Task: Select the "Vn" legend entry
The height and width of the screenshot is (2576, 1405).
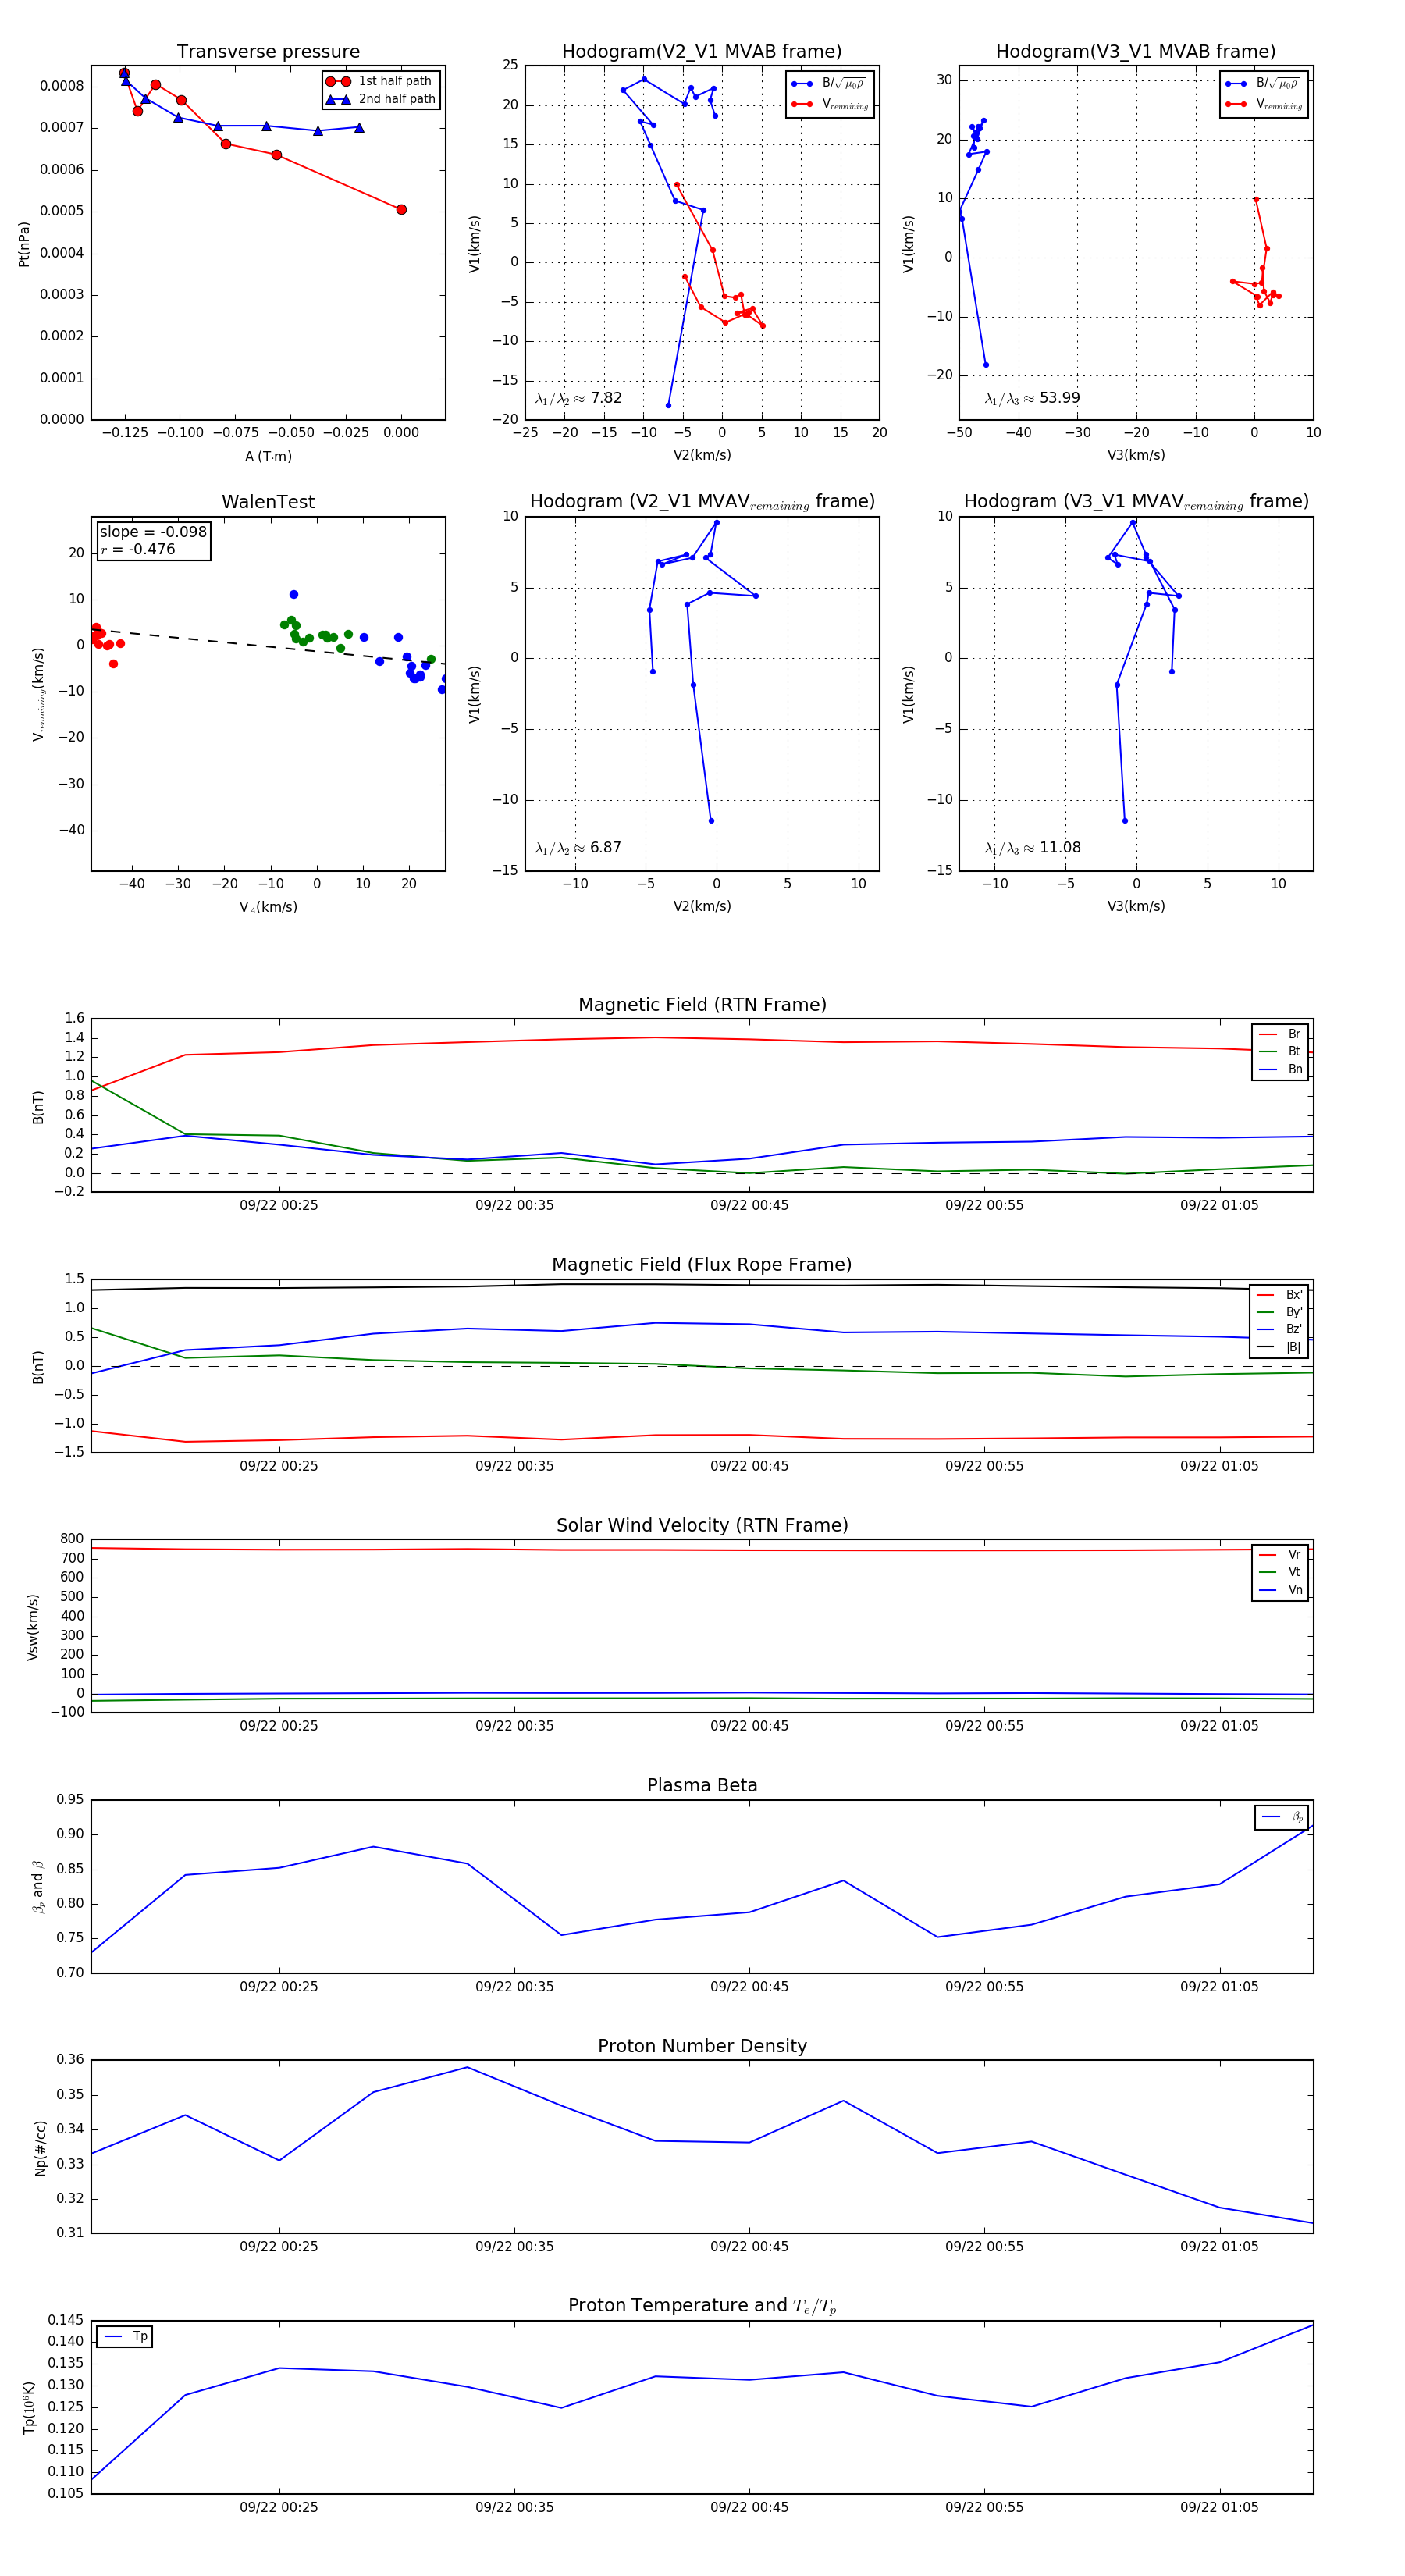Action: pyautogui.click(x=1280, y=1590)
